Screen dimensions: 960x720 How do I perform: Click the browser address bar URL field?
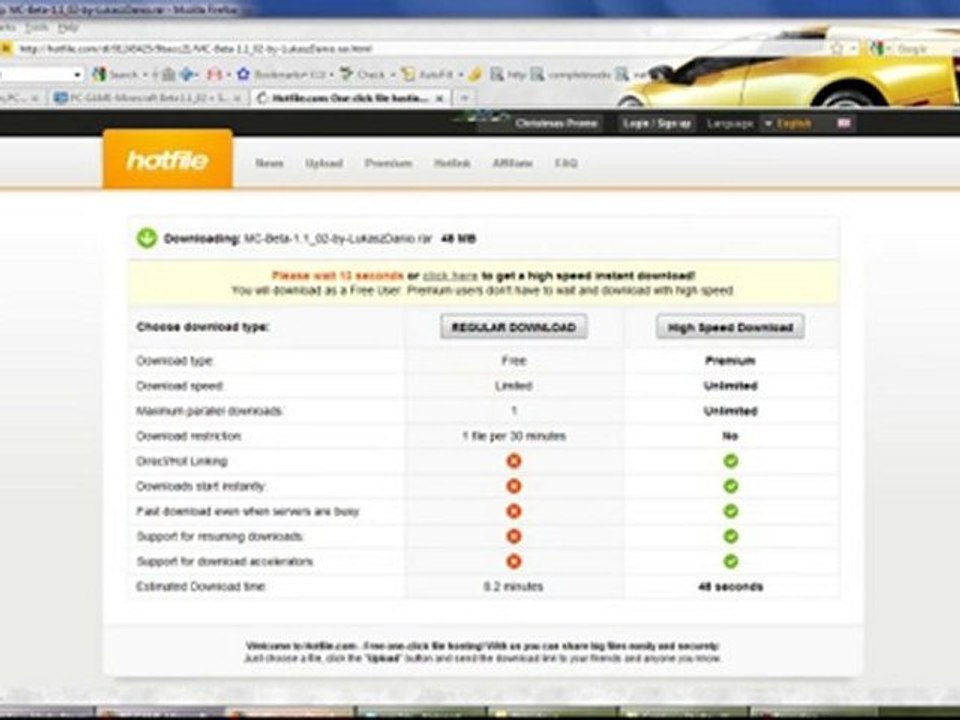422,48
